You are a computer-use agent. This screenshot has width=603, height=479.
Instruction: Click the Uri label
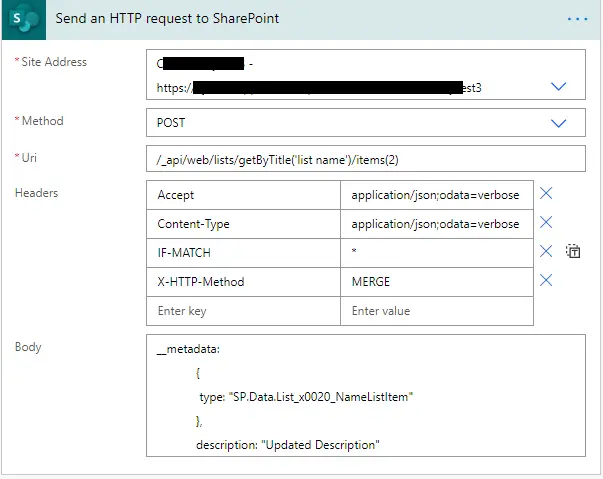(29, 158)
